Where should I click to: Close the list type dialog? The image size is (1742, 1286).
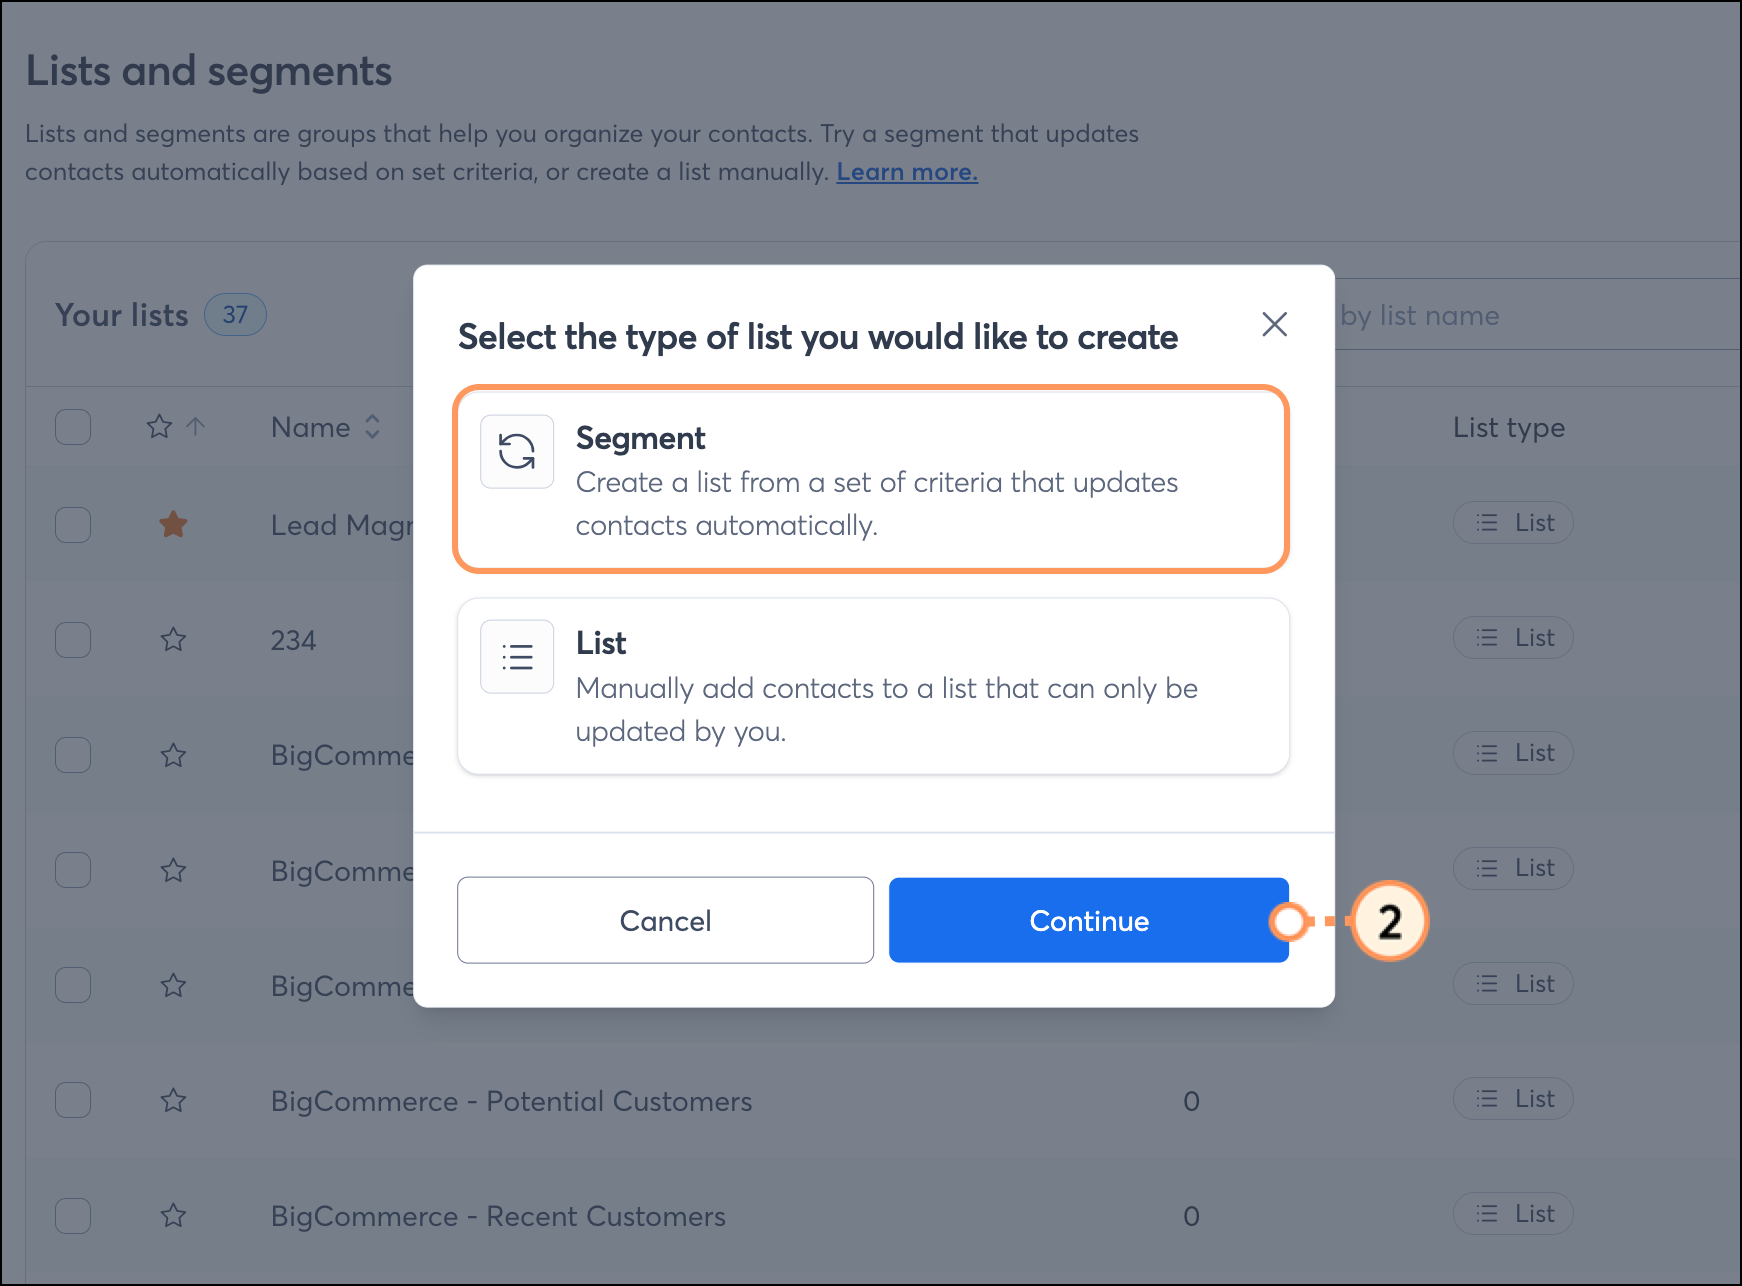tap(1274, 324)
